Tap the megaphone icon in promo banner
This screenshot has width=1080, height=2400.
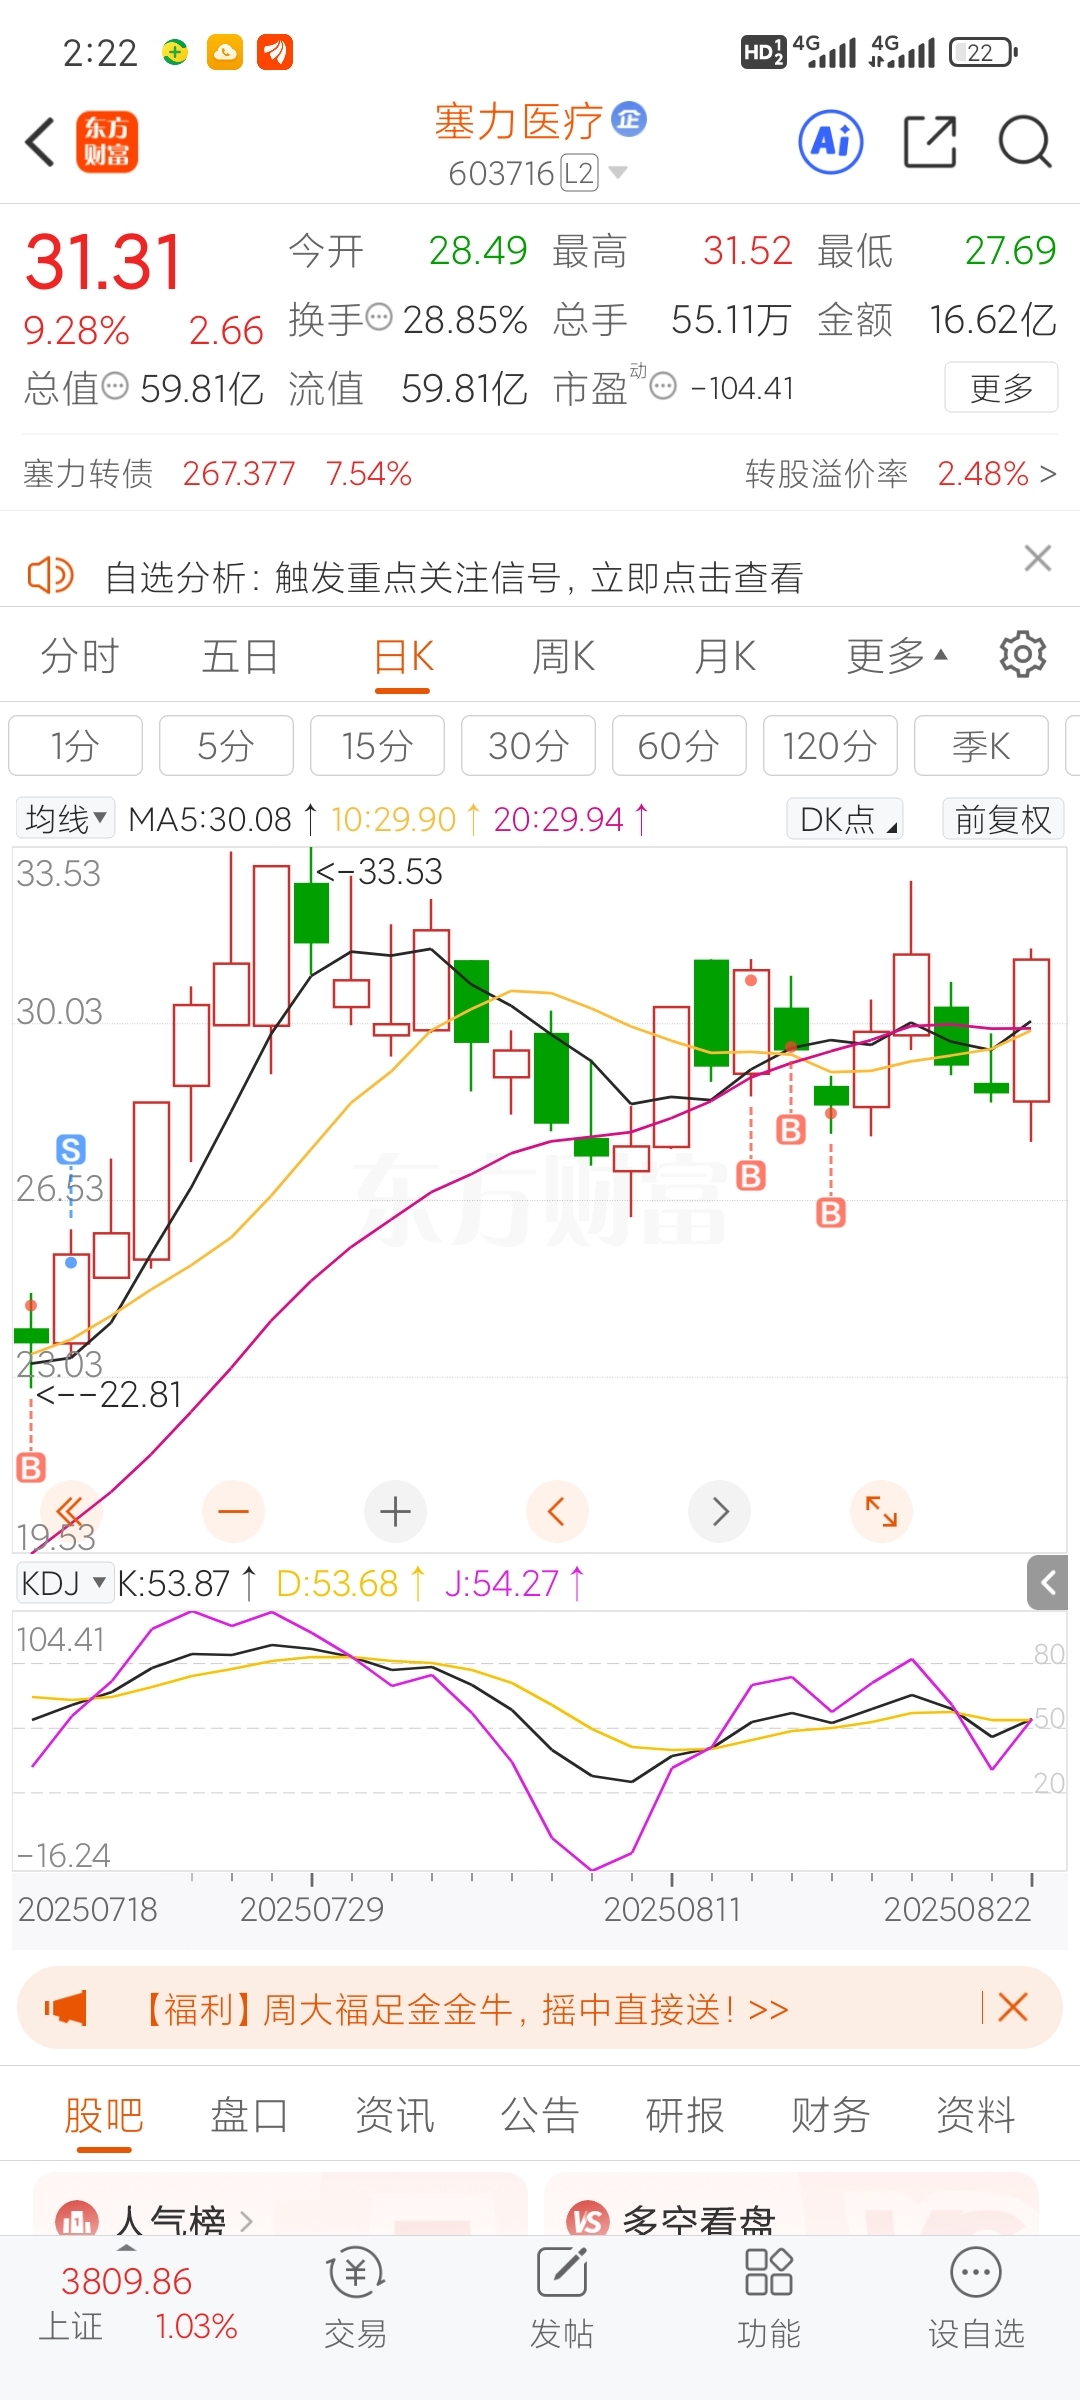66,2008
